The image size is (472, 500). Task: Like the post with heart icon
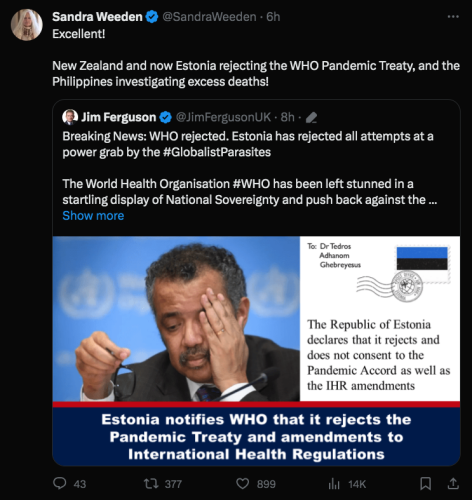(243, 484)
